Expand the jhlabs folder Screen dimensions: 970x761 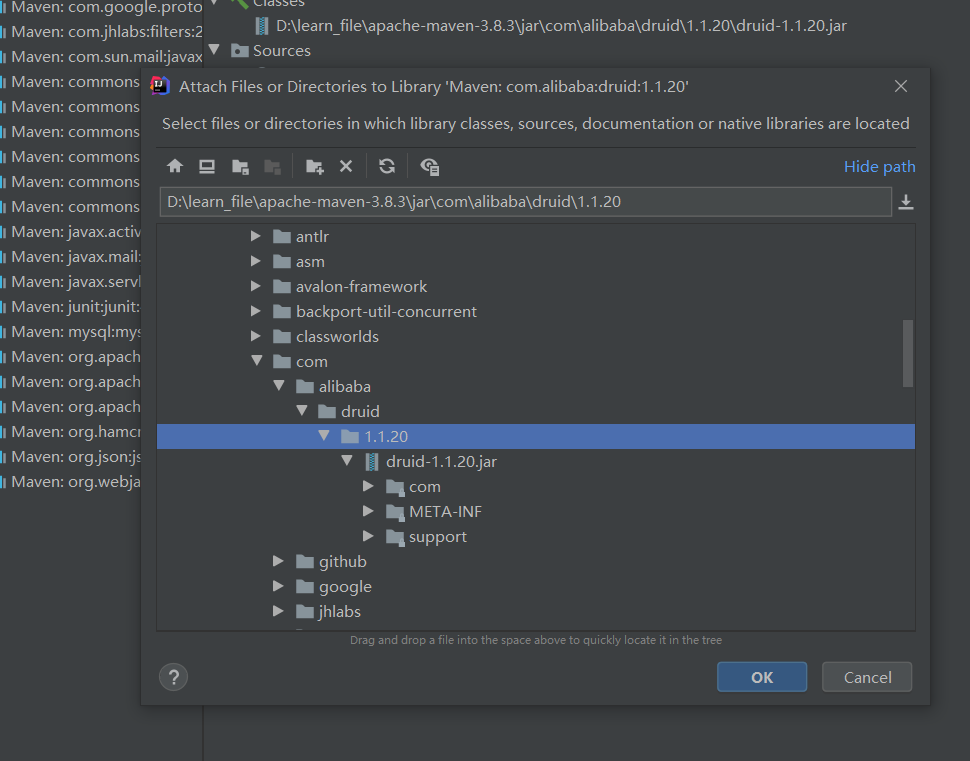point(278,611)
